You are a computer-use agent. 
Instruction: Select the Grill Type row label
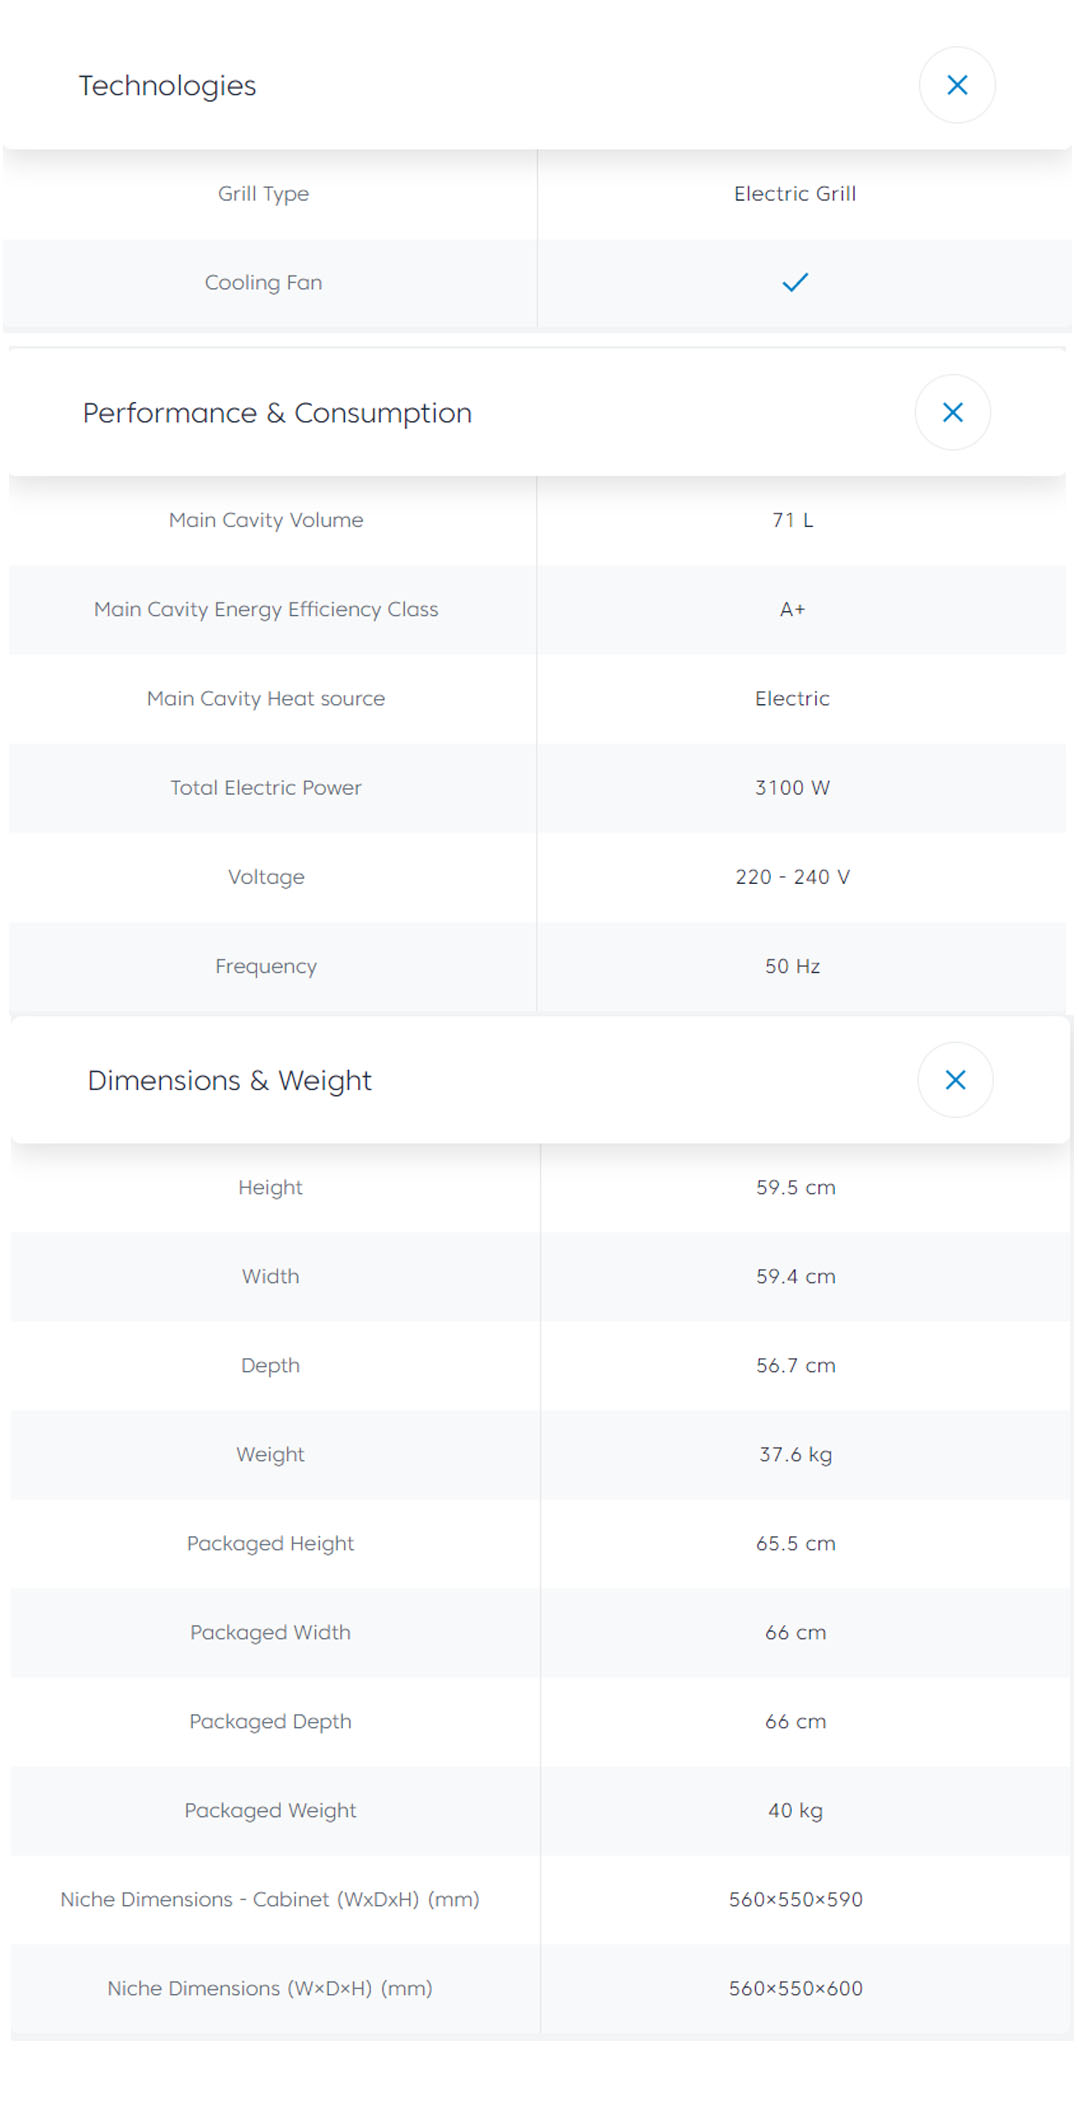(263, 194)
